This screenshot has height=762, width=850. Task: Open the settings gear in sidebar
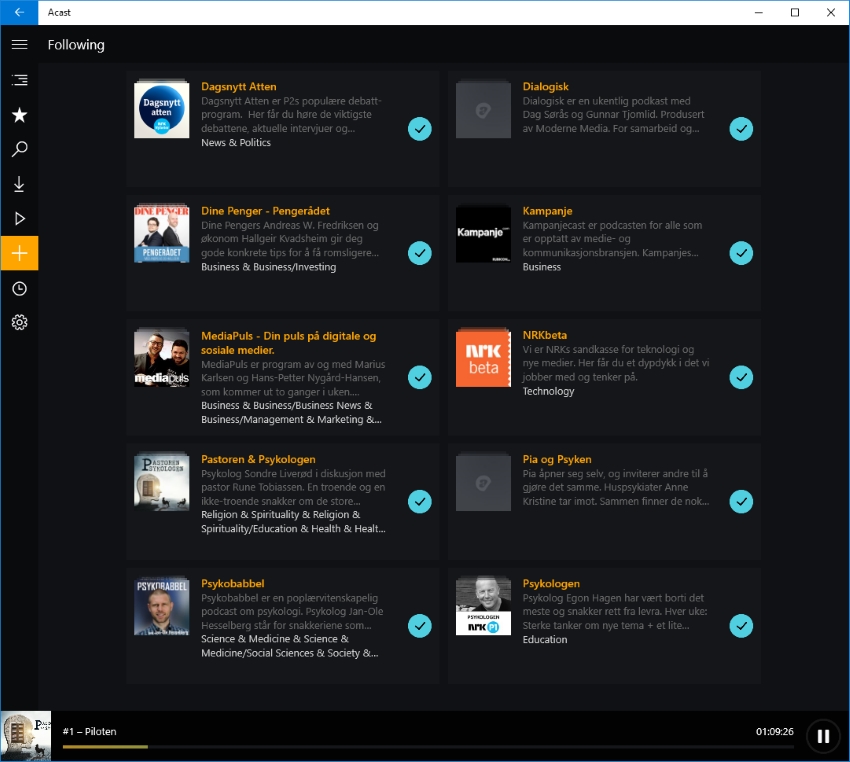point(19,322)
